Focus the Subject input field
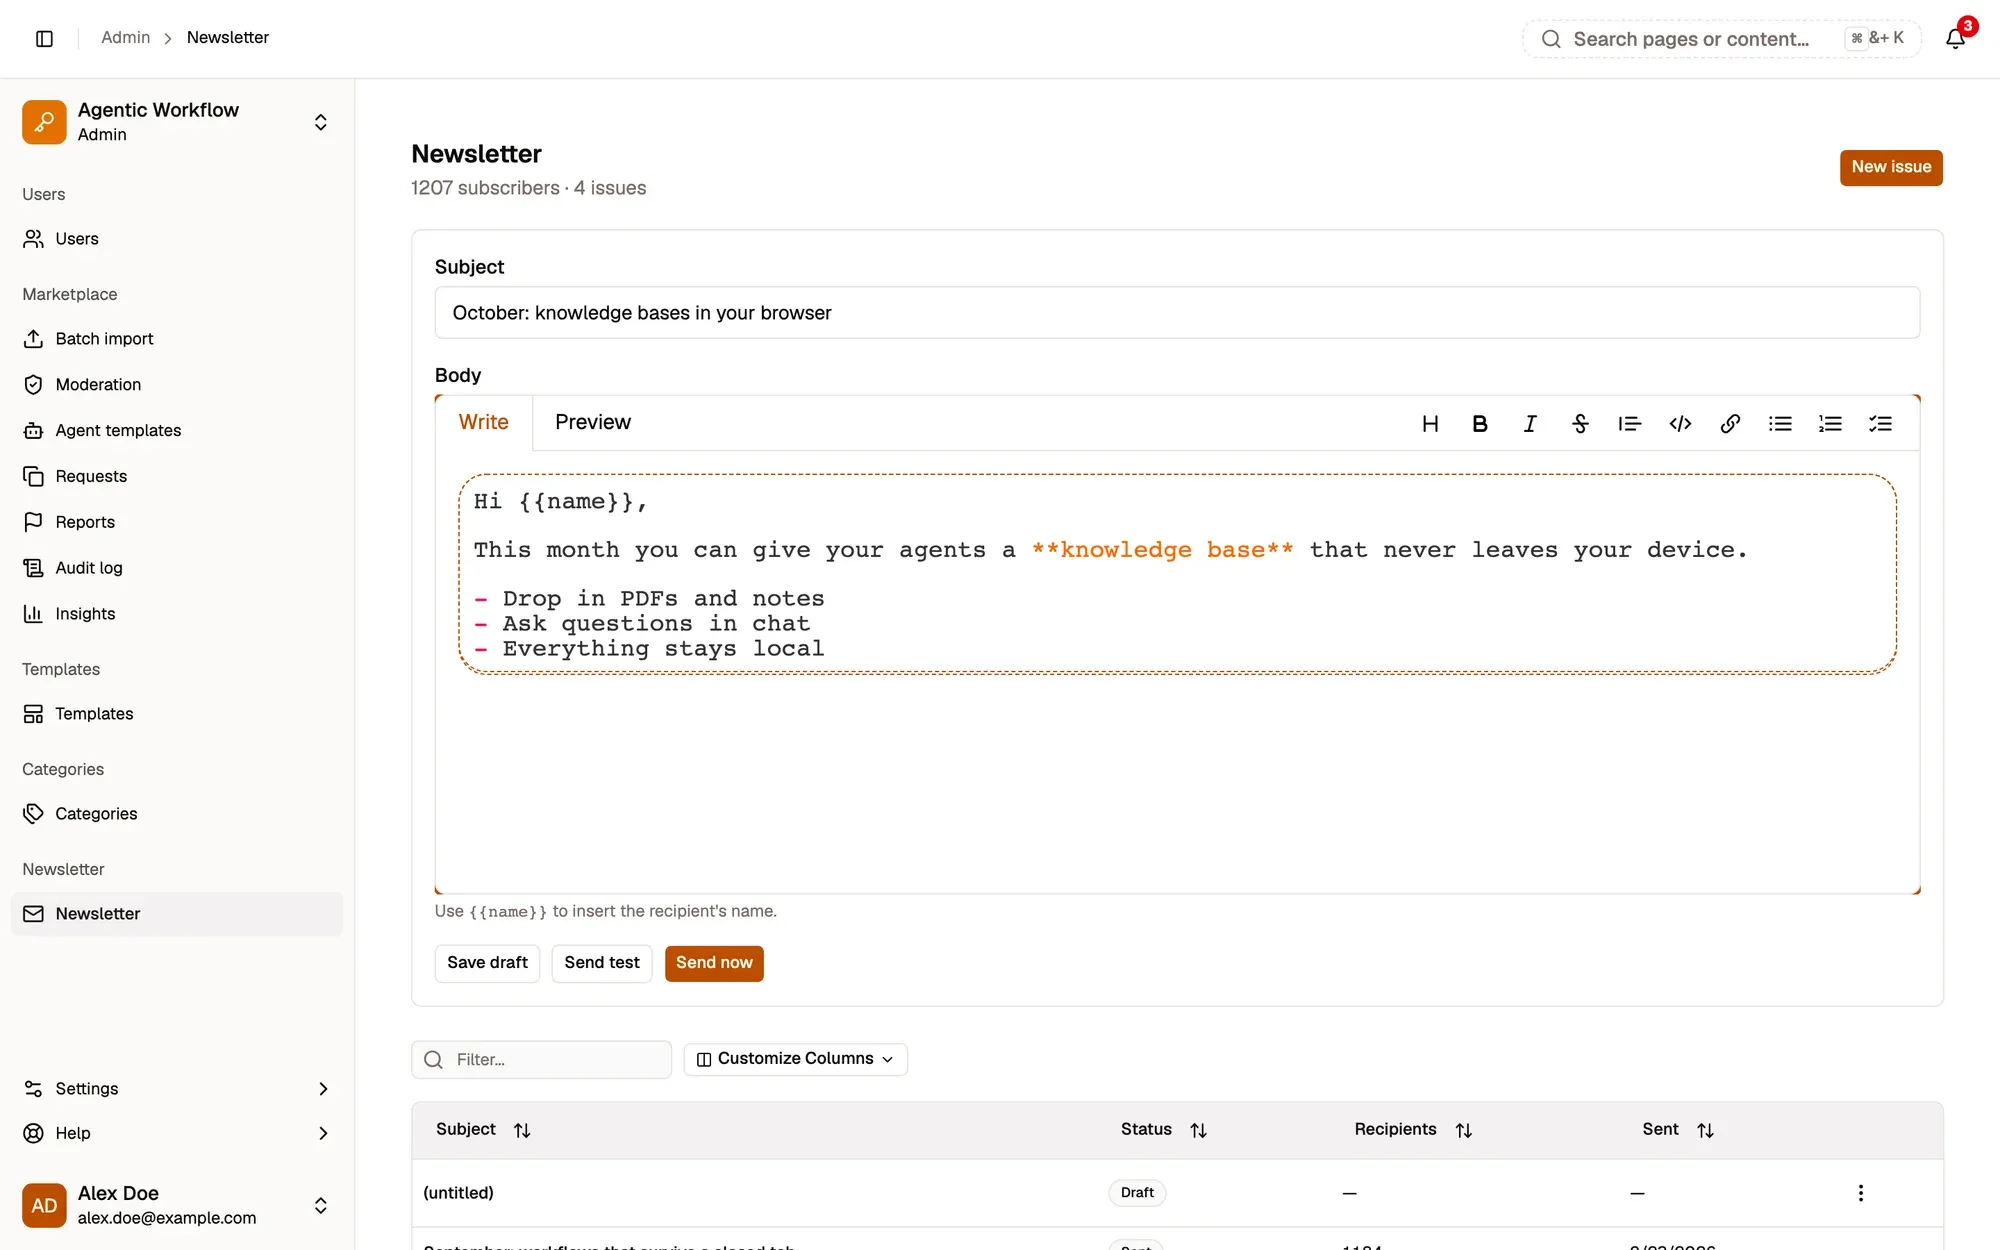 coord(1177,313)
